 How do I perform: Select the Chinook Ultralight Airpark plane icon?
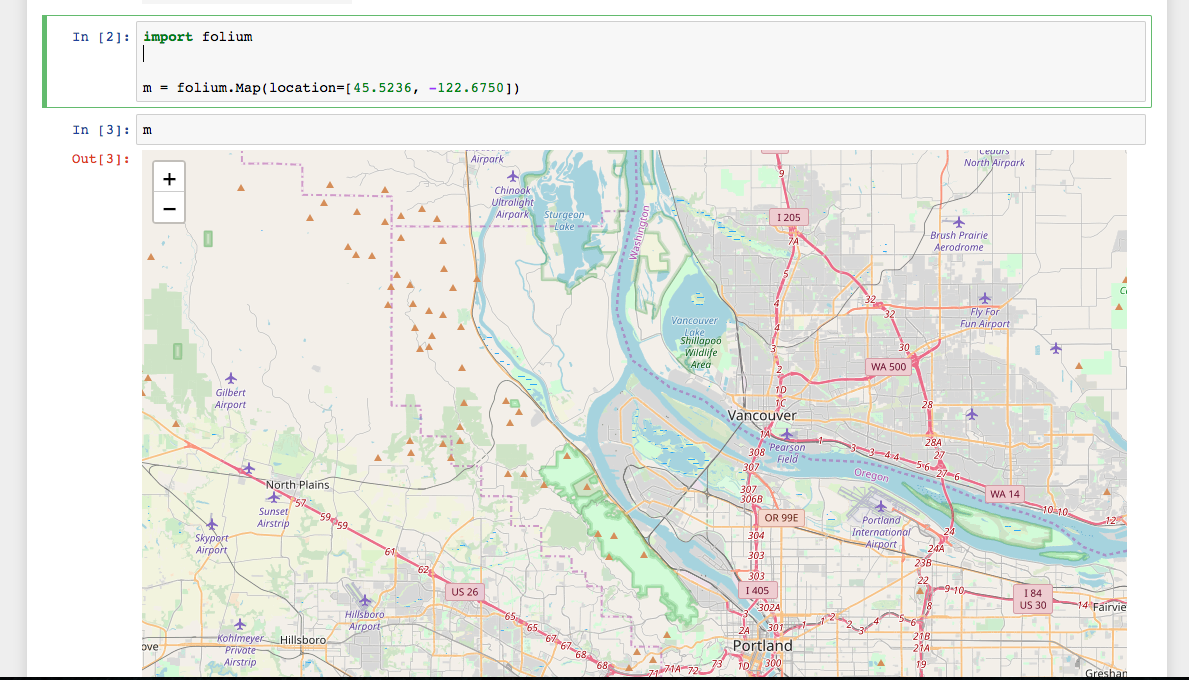[x=513, y=177]
